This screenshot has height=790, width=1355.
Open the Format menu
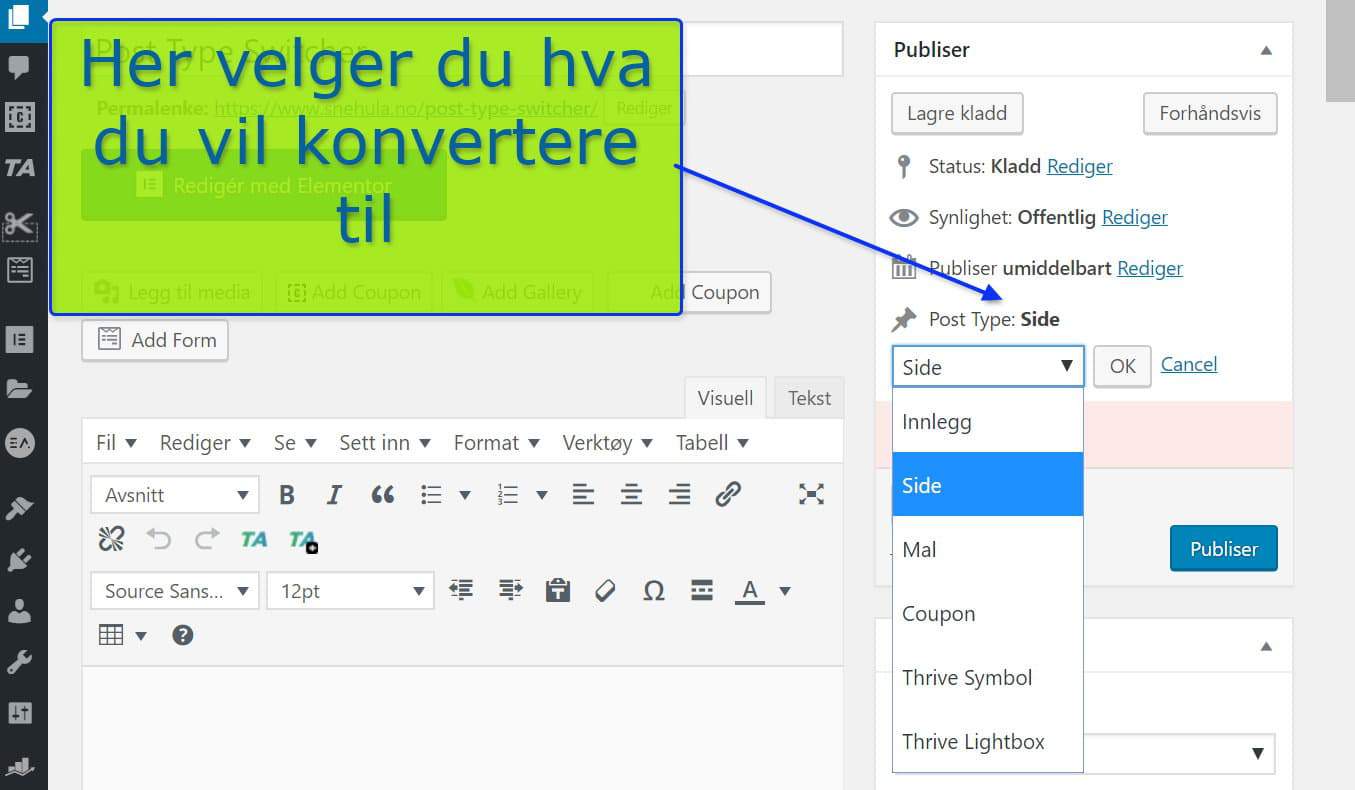coord(496,443)
